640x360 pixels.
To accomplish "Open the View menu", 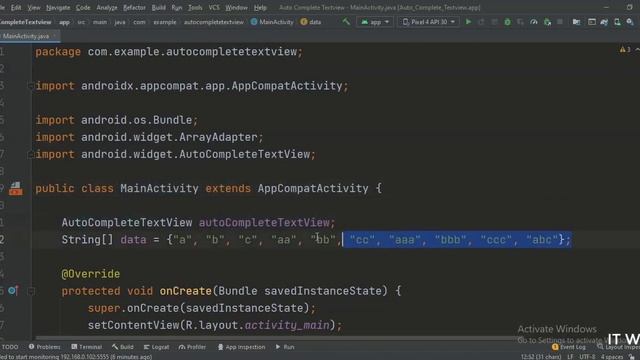I will tap(34, 7).
